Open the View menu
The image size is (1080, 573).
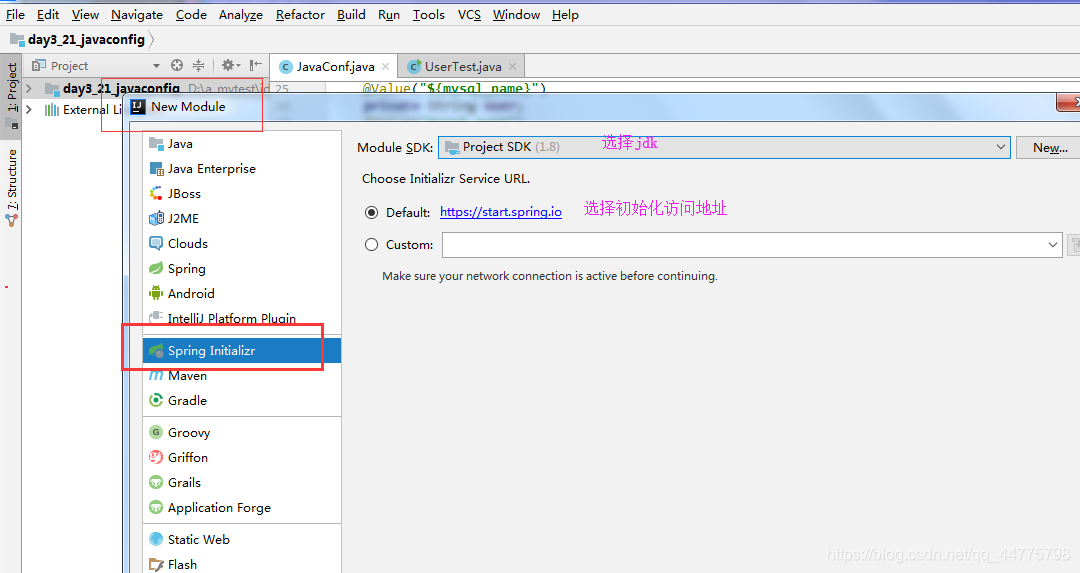85,14
